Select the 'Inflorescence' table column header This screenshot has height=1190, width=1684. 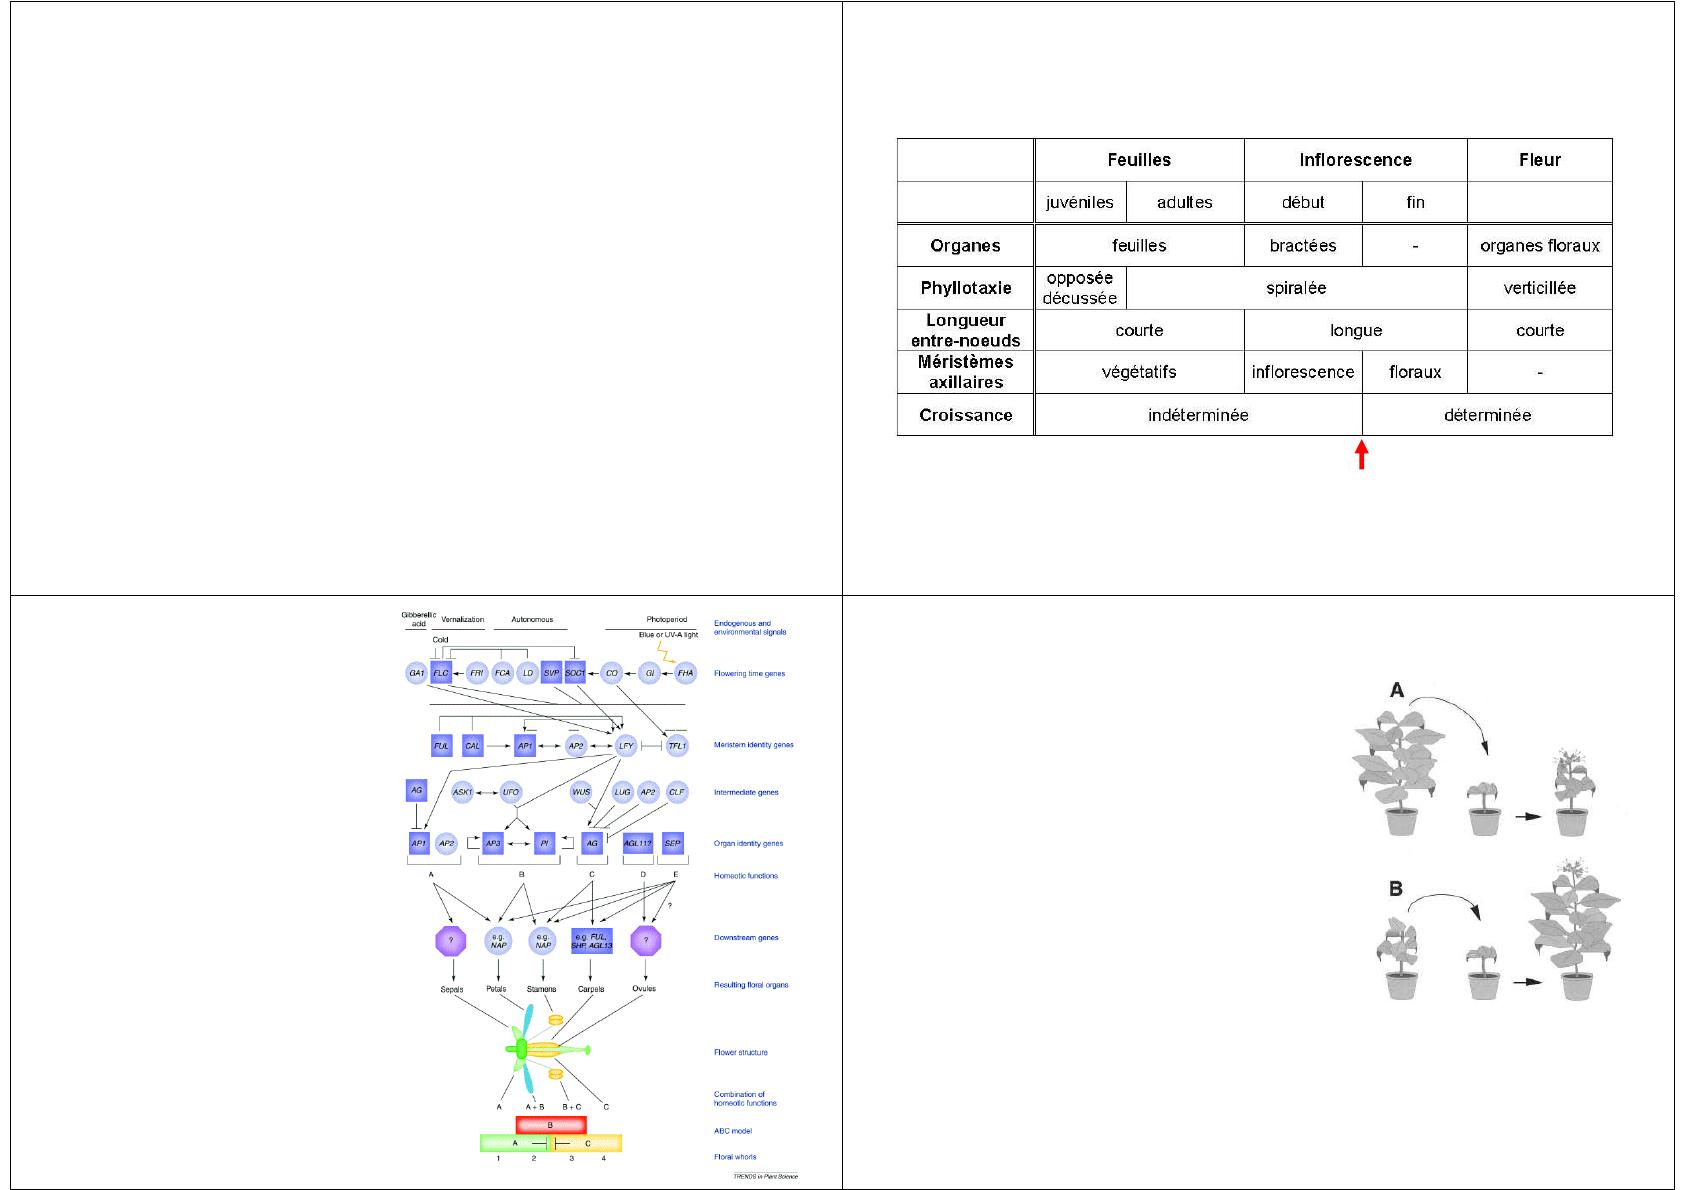[x=1355, y=160]
